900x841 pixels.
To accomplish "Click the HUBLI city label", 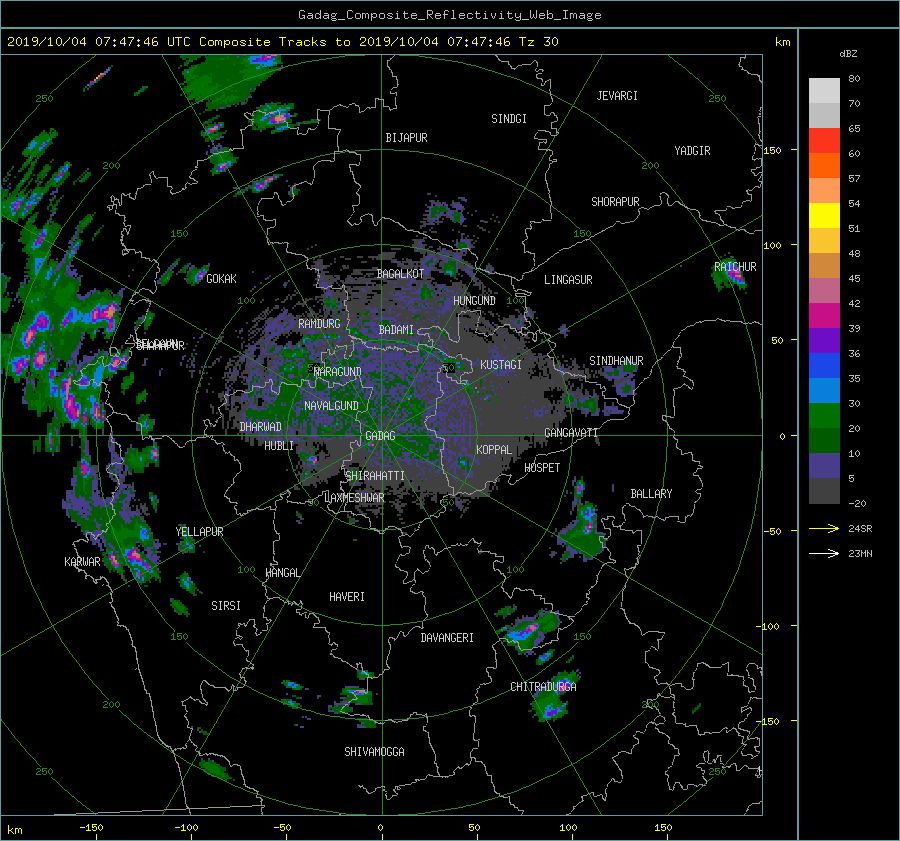I will [x=279, y=446].
